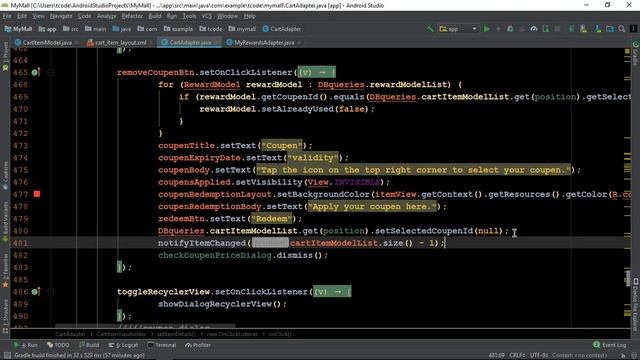
Task: Click the user icon at toolbar end
Action: click(x=633, y=29)
